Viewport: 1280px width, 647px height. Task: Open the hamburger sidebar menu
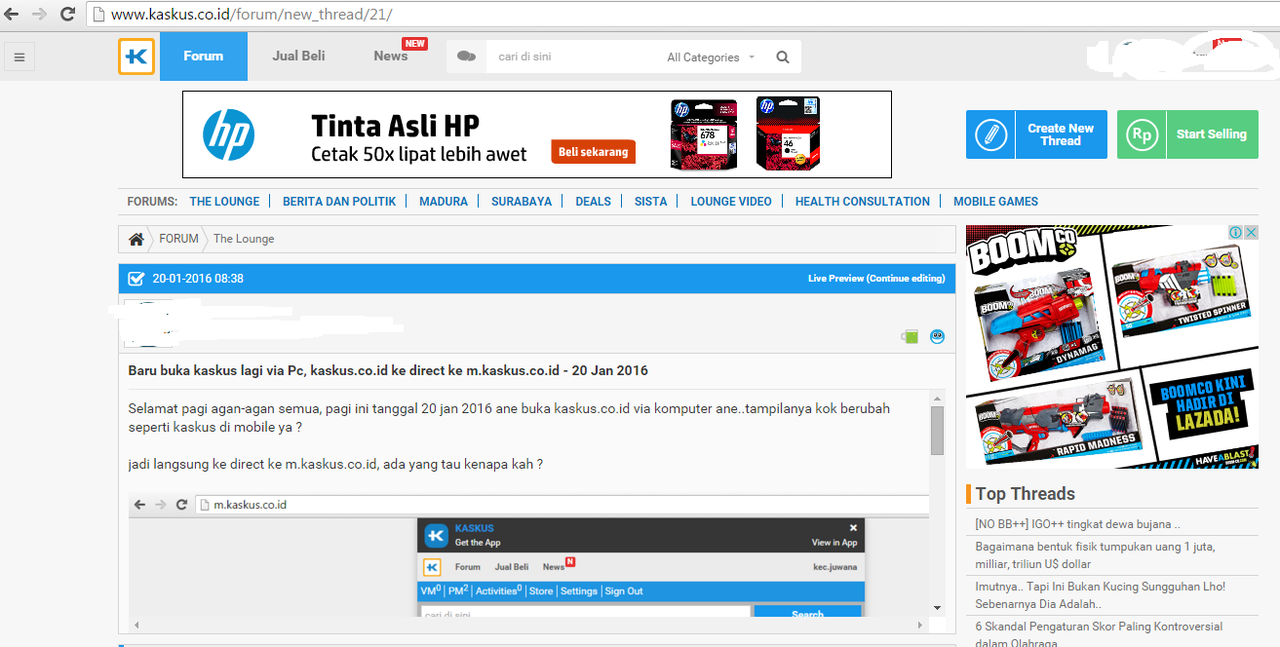[x=19, y=57]
